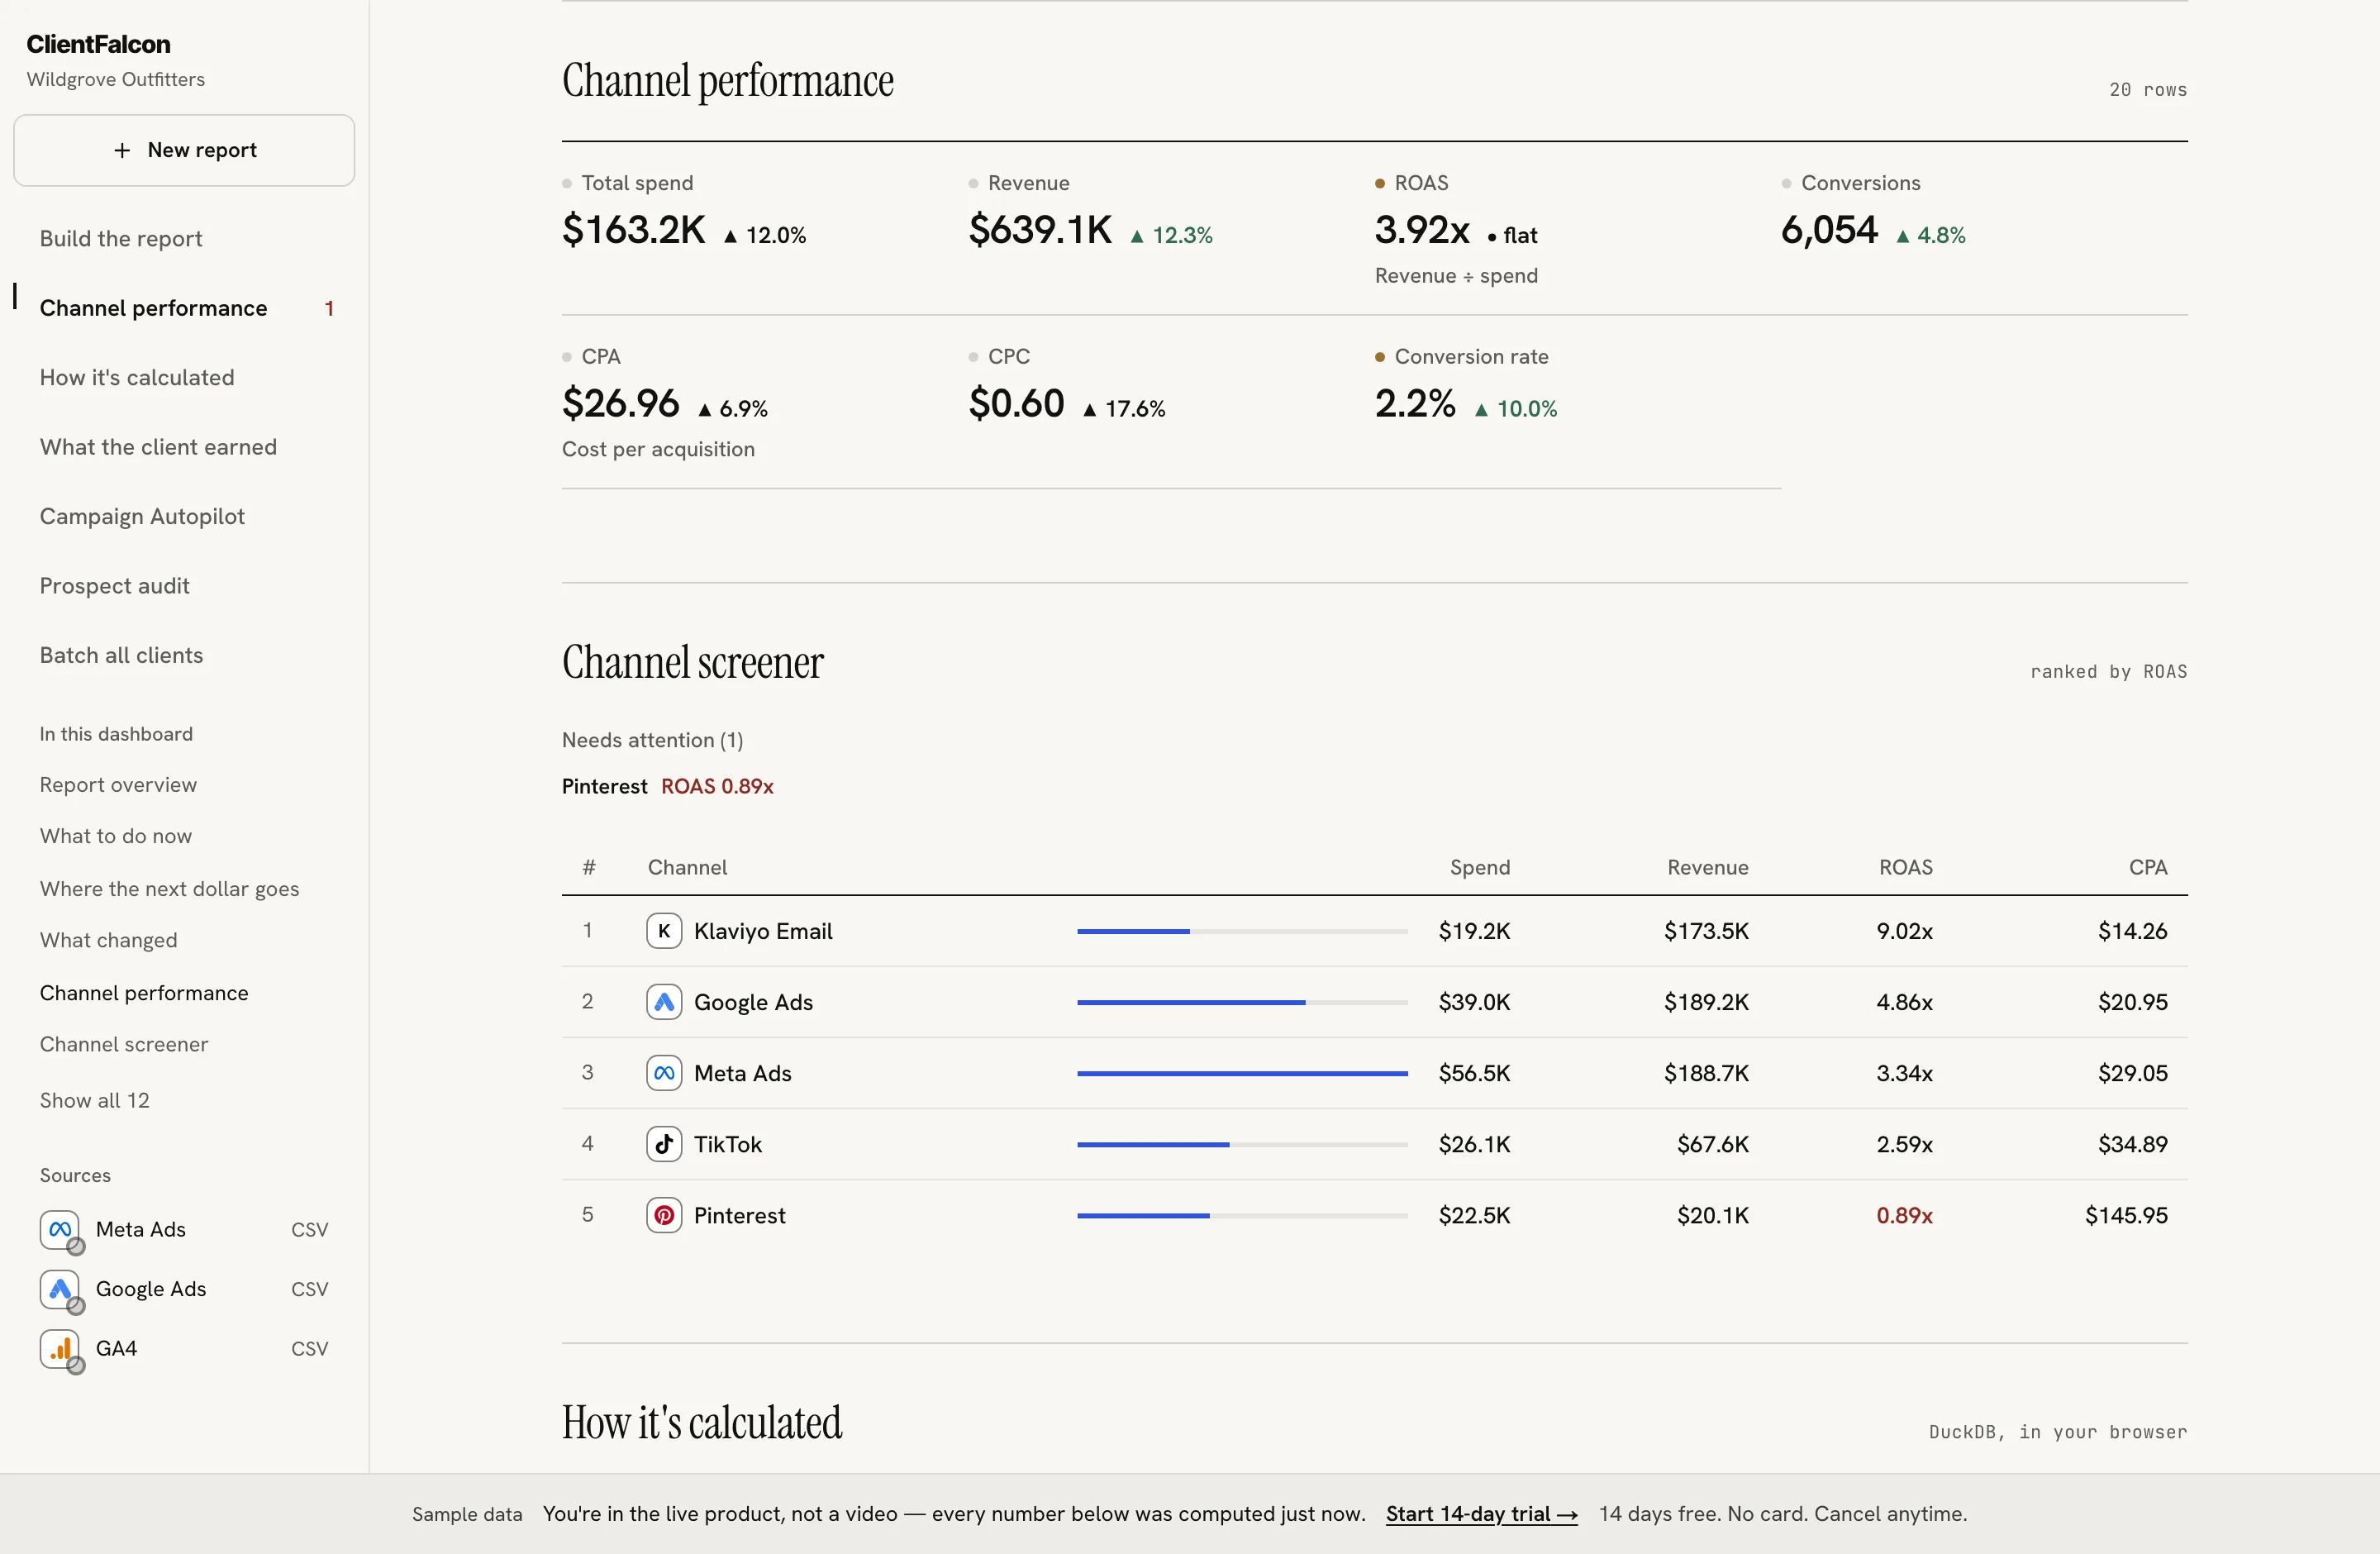
Task: Click the Meta Ads spend bar
Action: tap(1242, 1073)
